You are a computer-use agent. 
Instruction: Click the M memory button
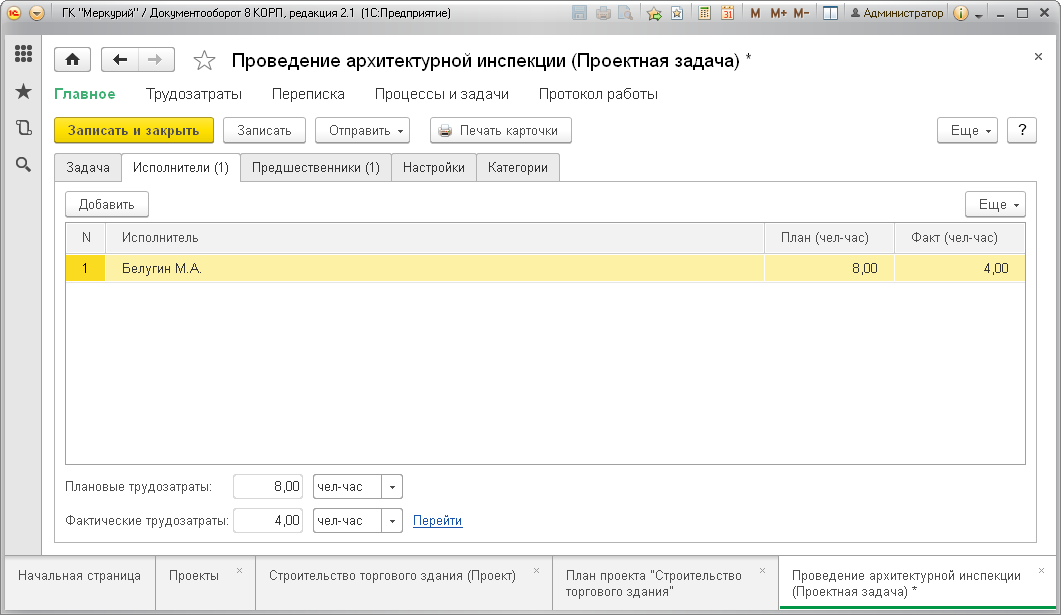point(755,13)
